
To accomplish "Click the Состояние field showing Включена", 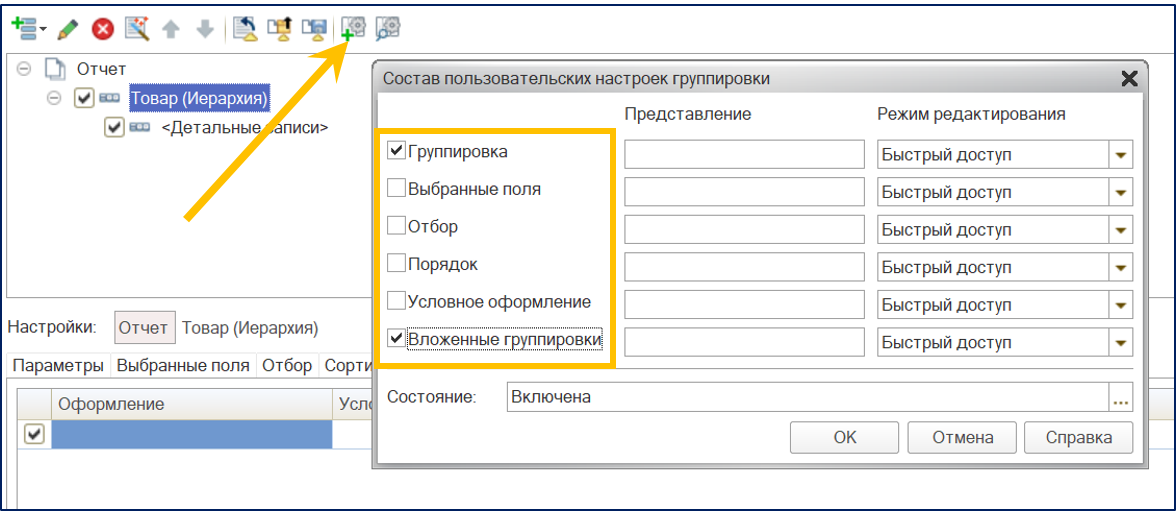I will pos(808,398).
